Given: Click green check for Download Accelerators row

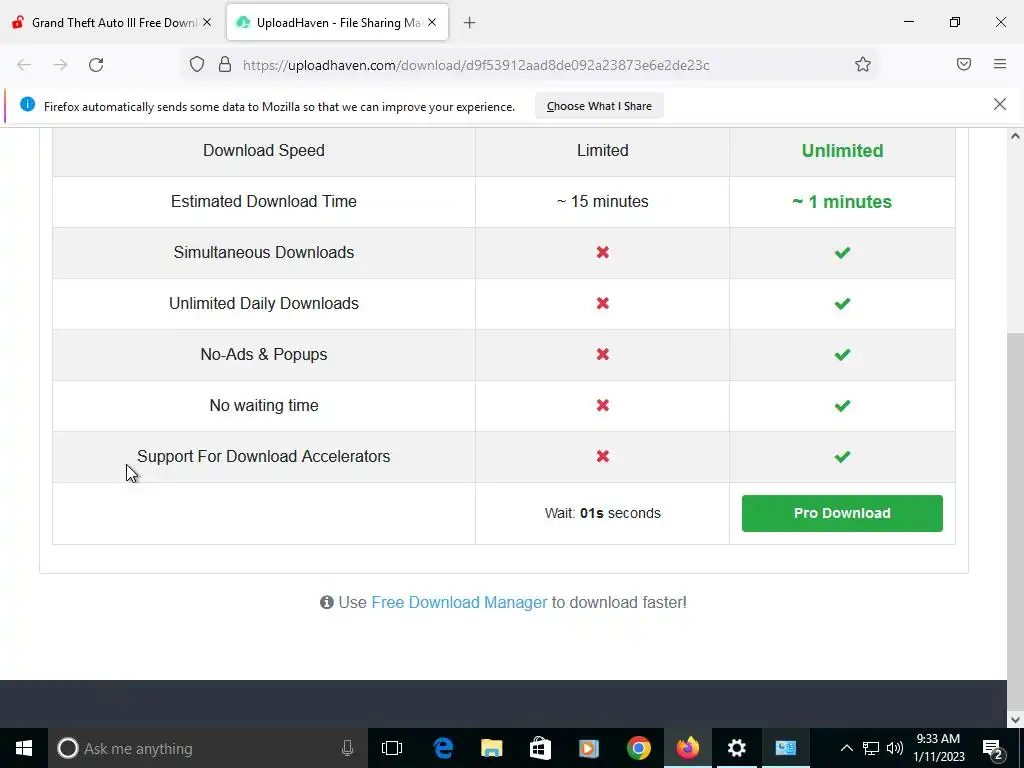Looking at the screenshot, I should click(x=842, y=456).
